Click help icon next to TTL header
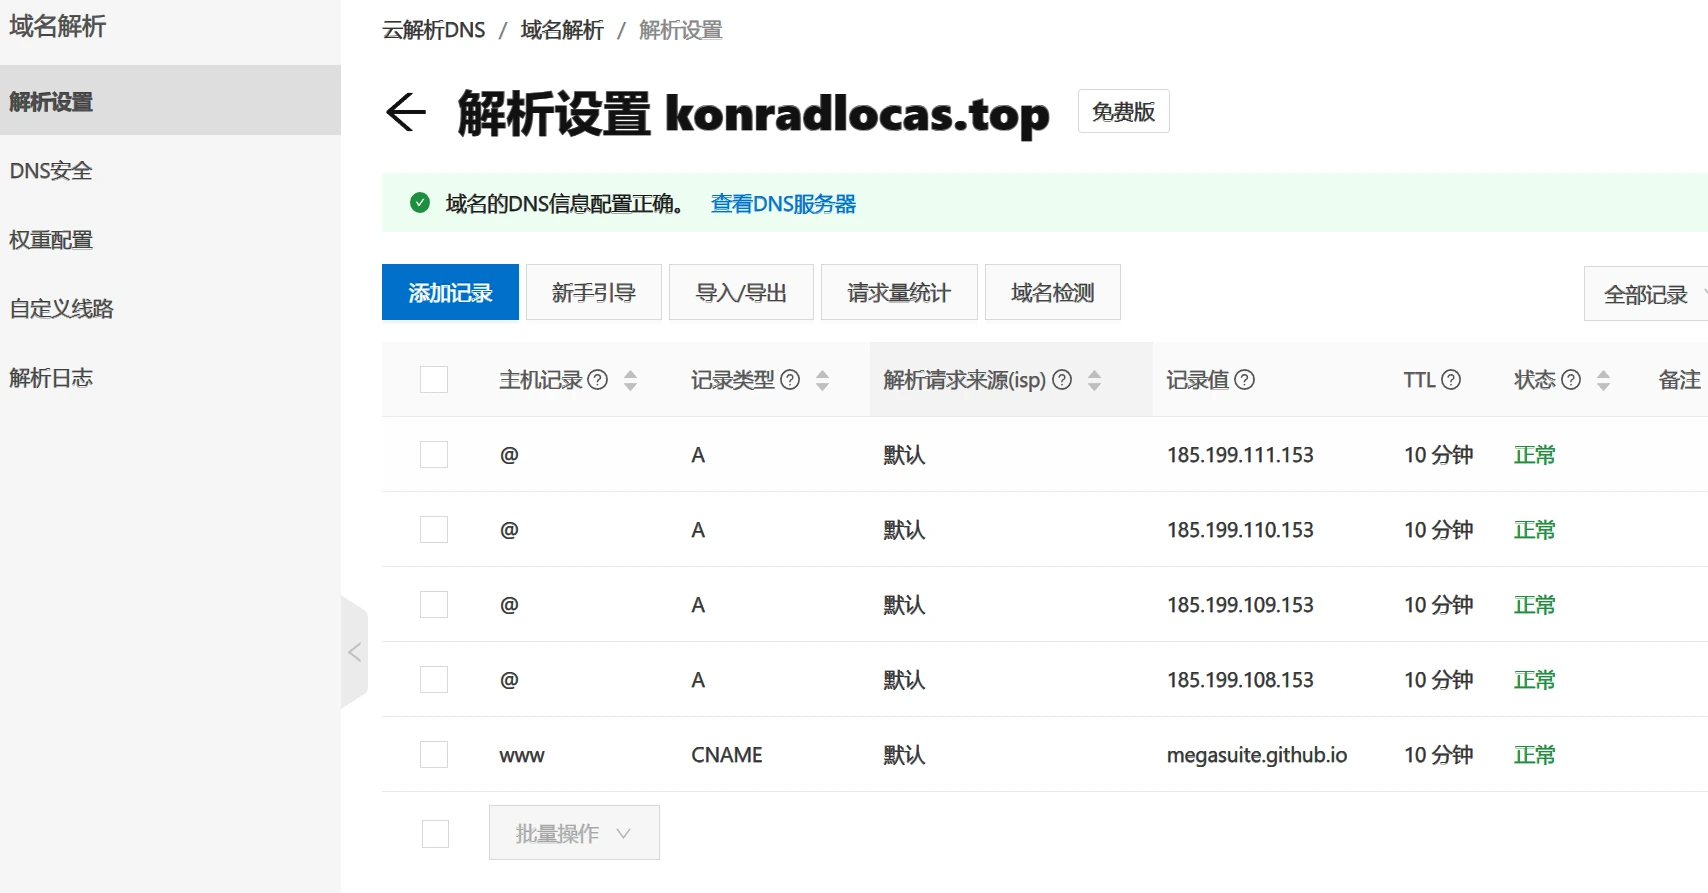This screenshot has width=1708, height=893. tap(1451, 380)
